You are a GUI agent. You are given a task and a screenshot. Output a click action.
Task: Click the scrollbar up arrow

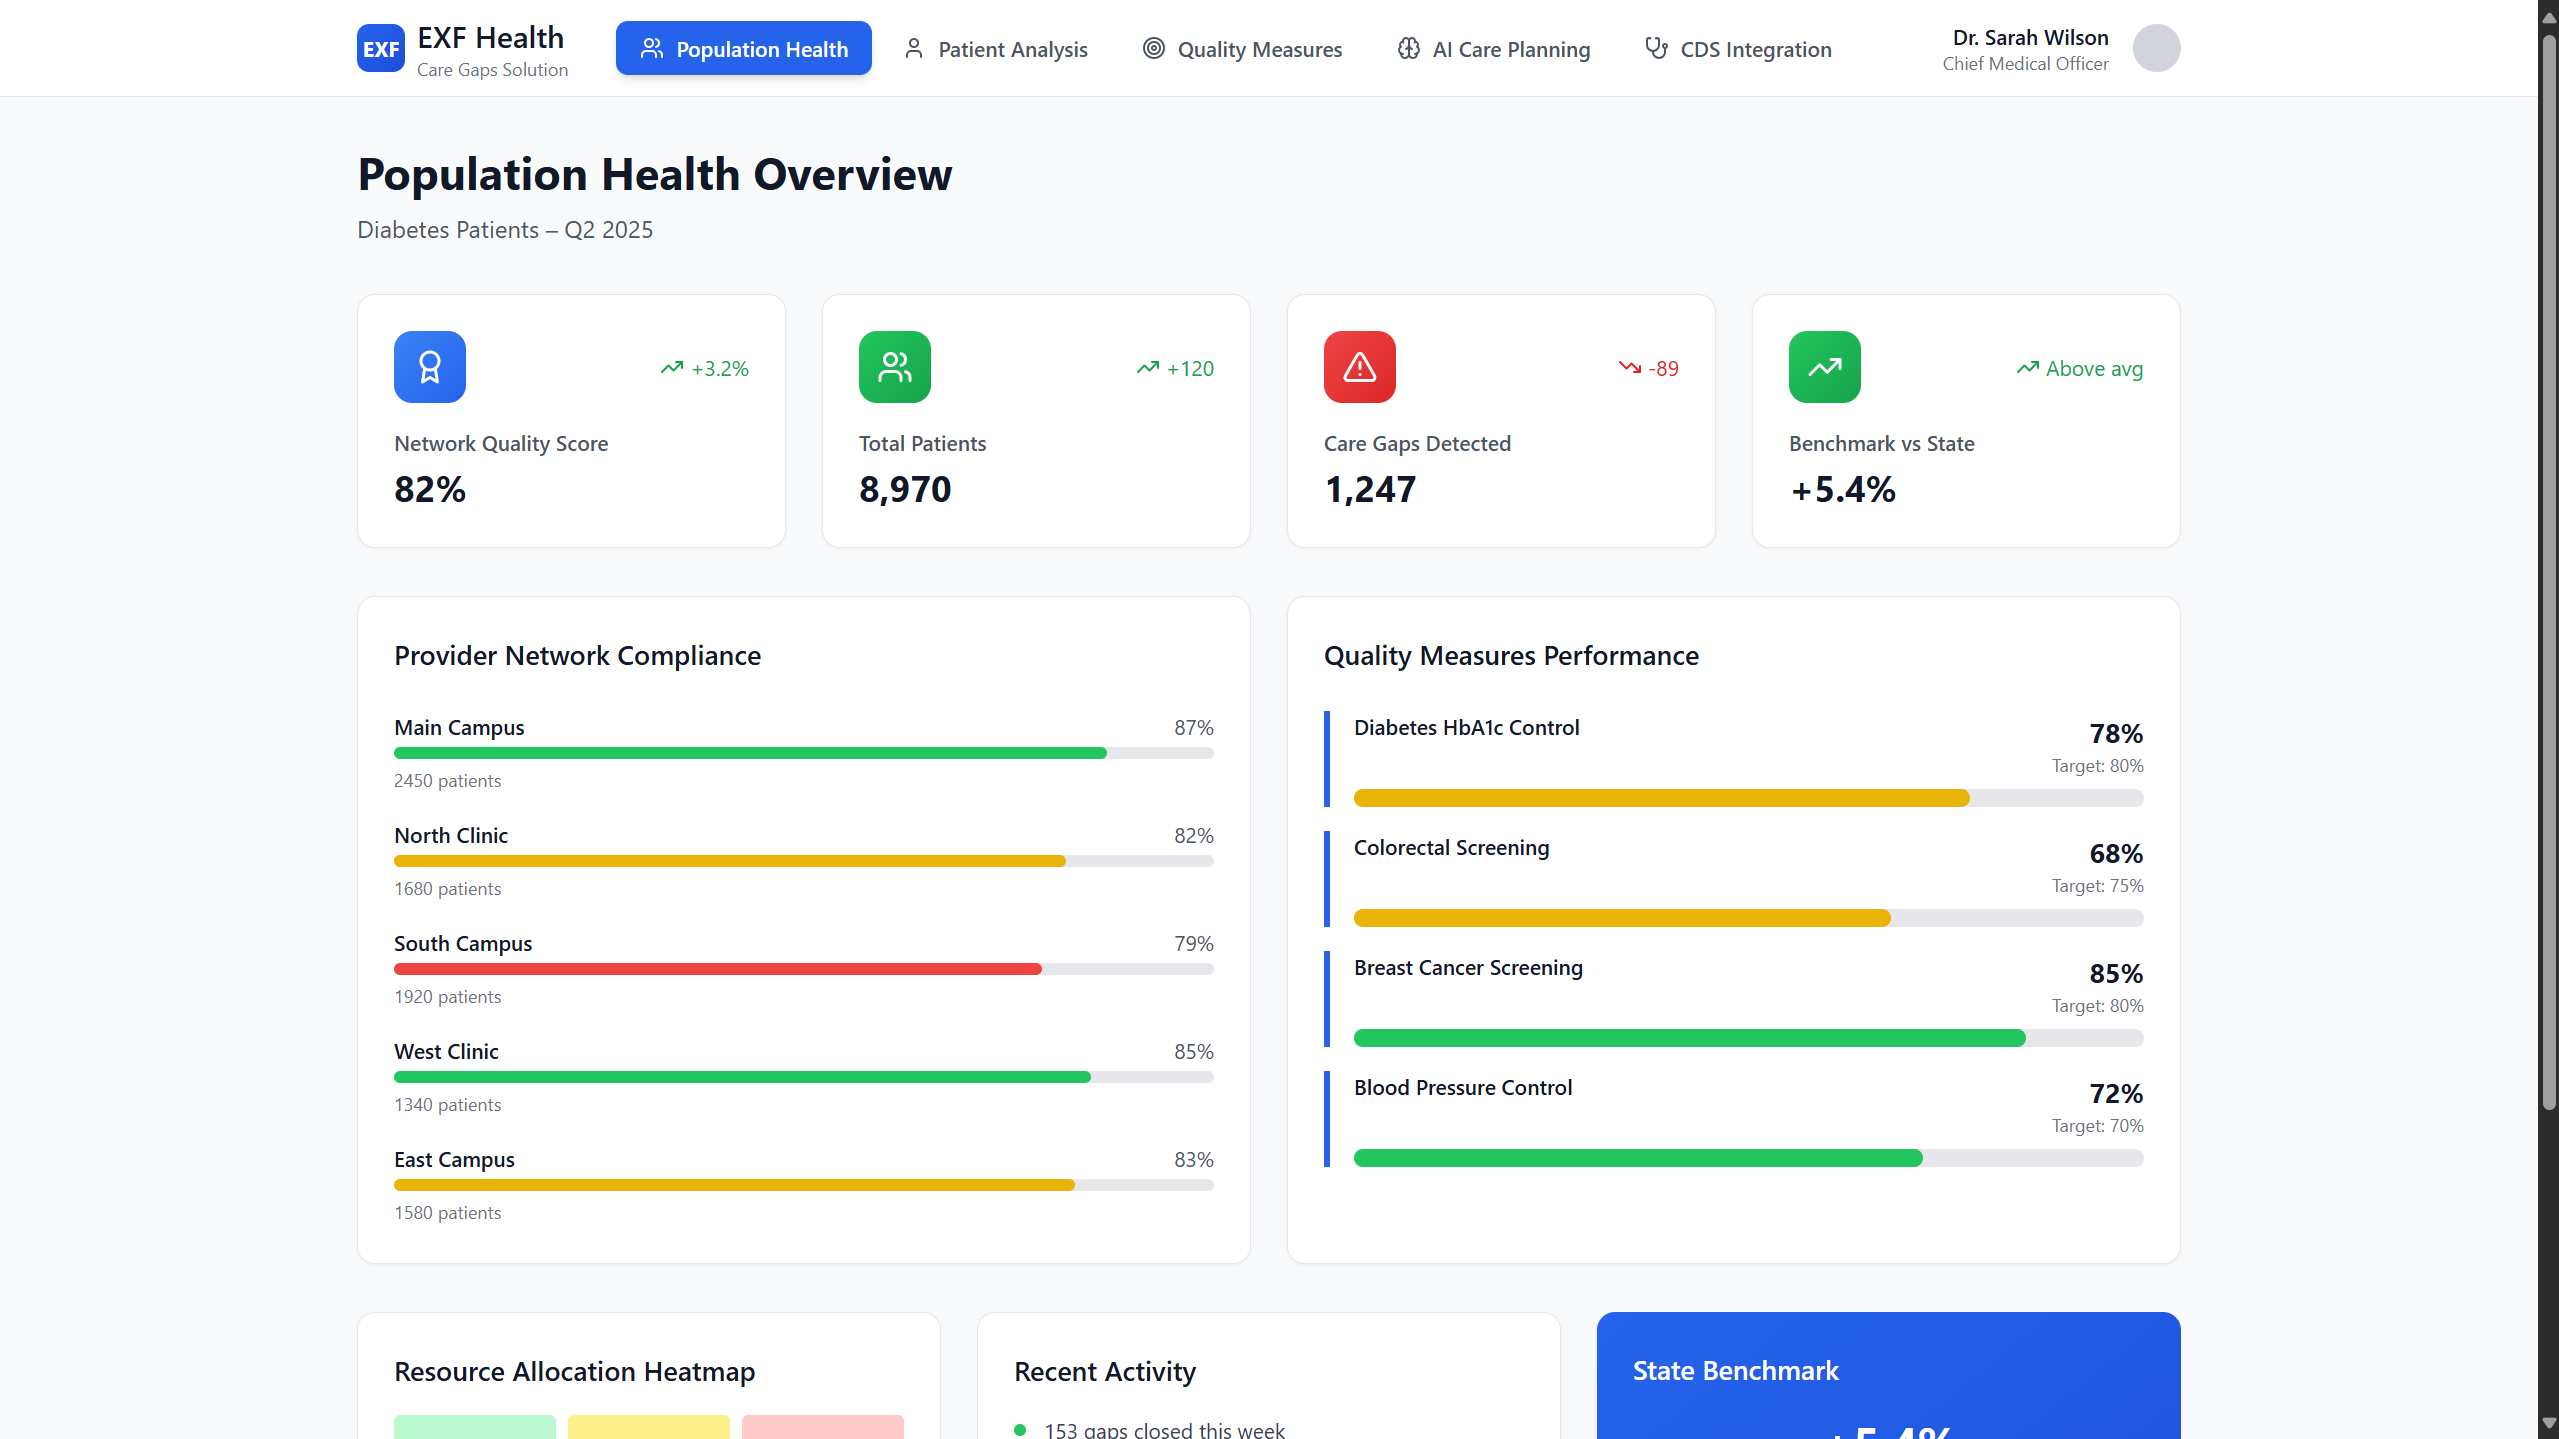point(2549,17)
